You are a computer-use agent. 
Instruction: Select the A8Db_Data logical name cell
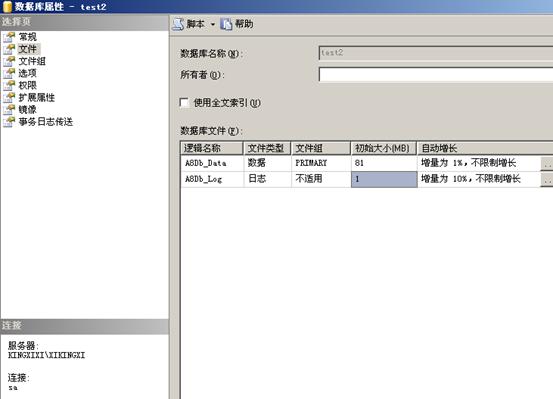pos(212,163)
